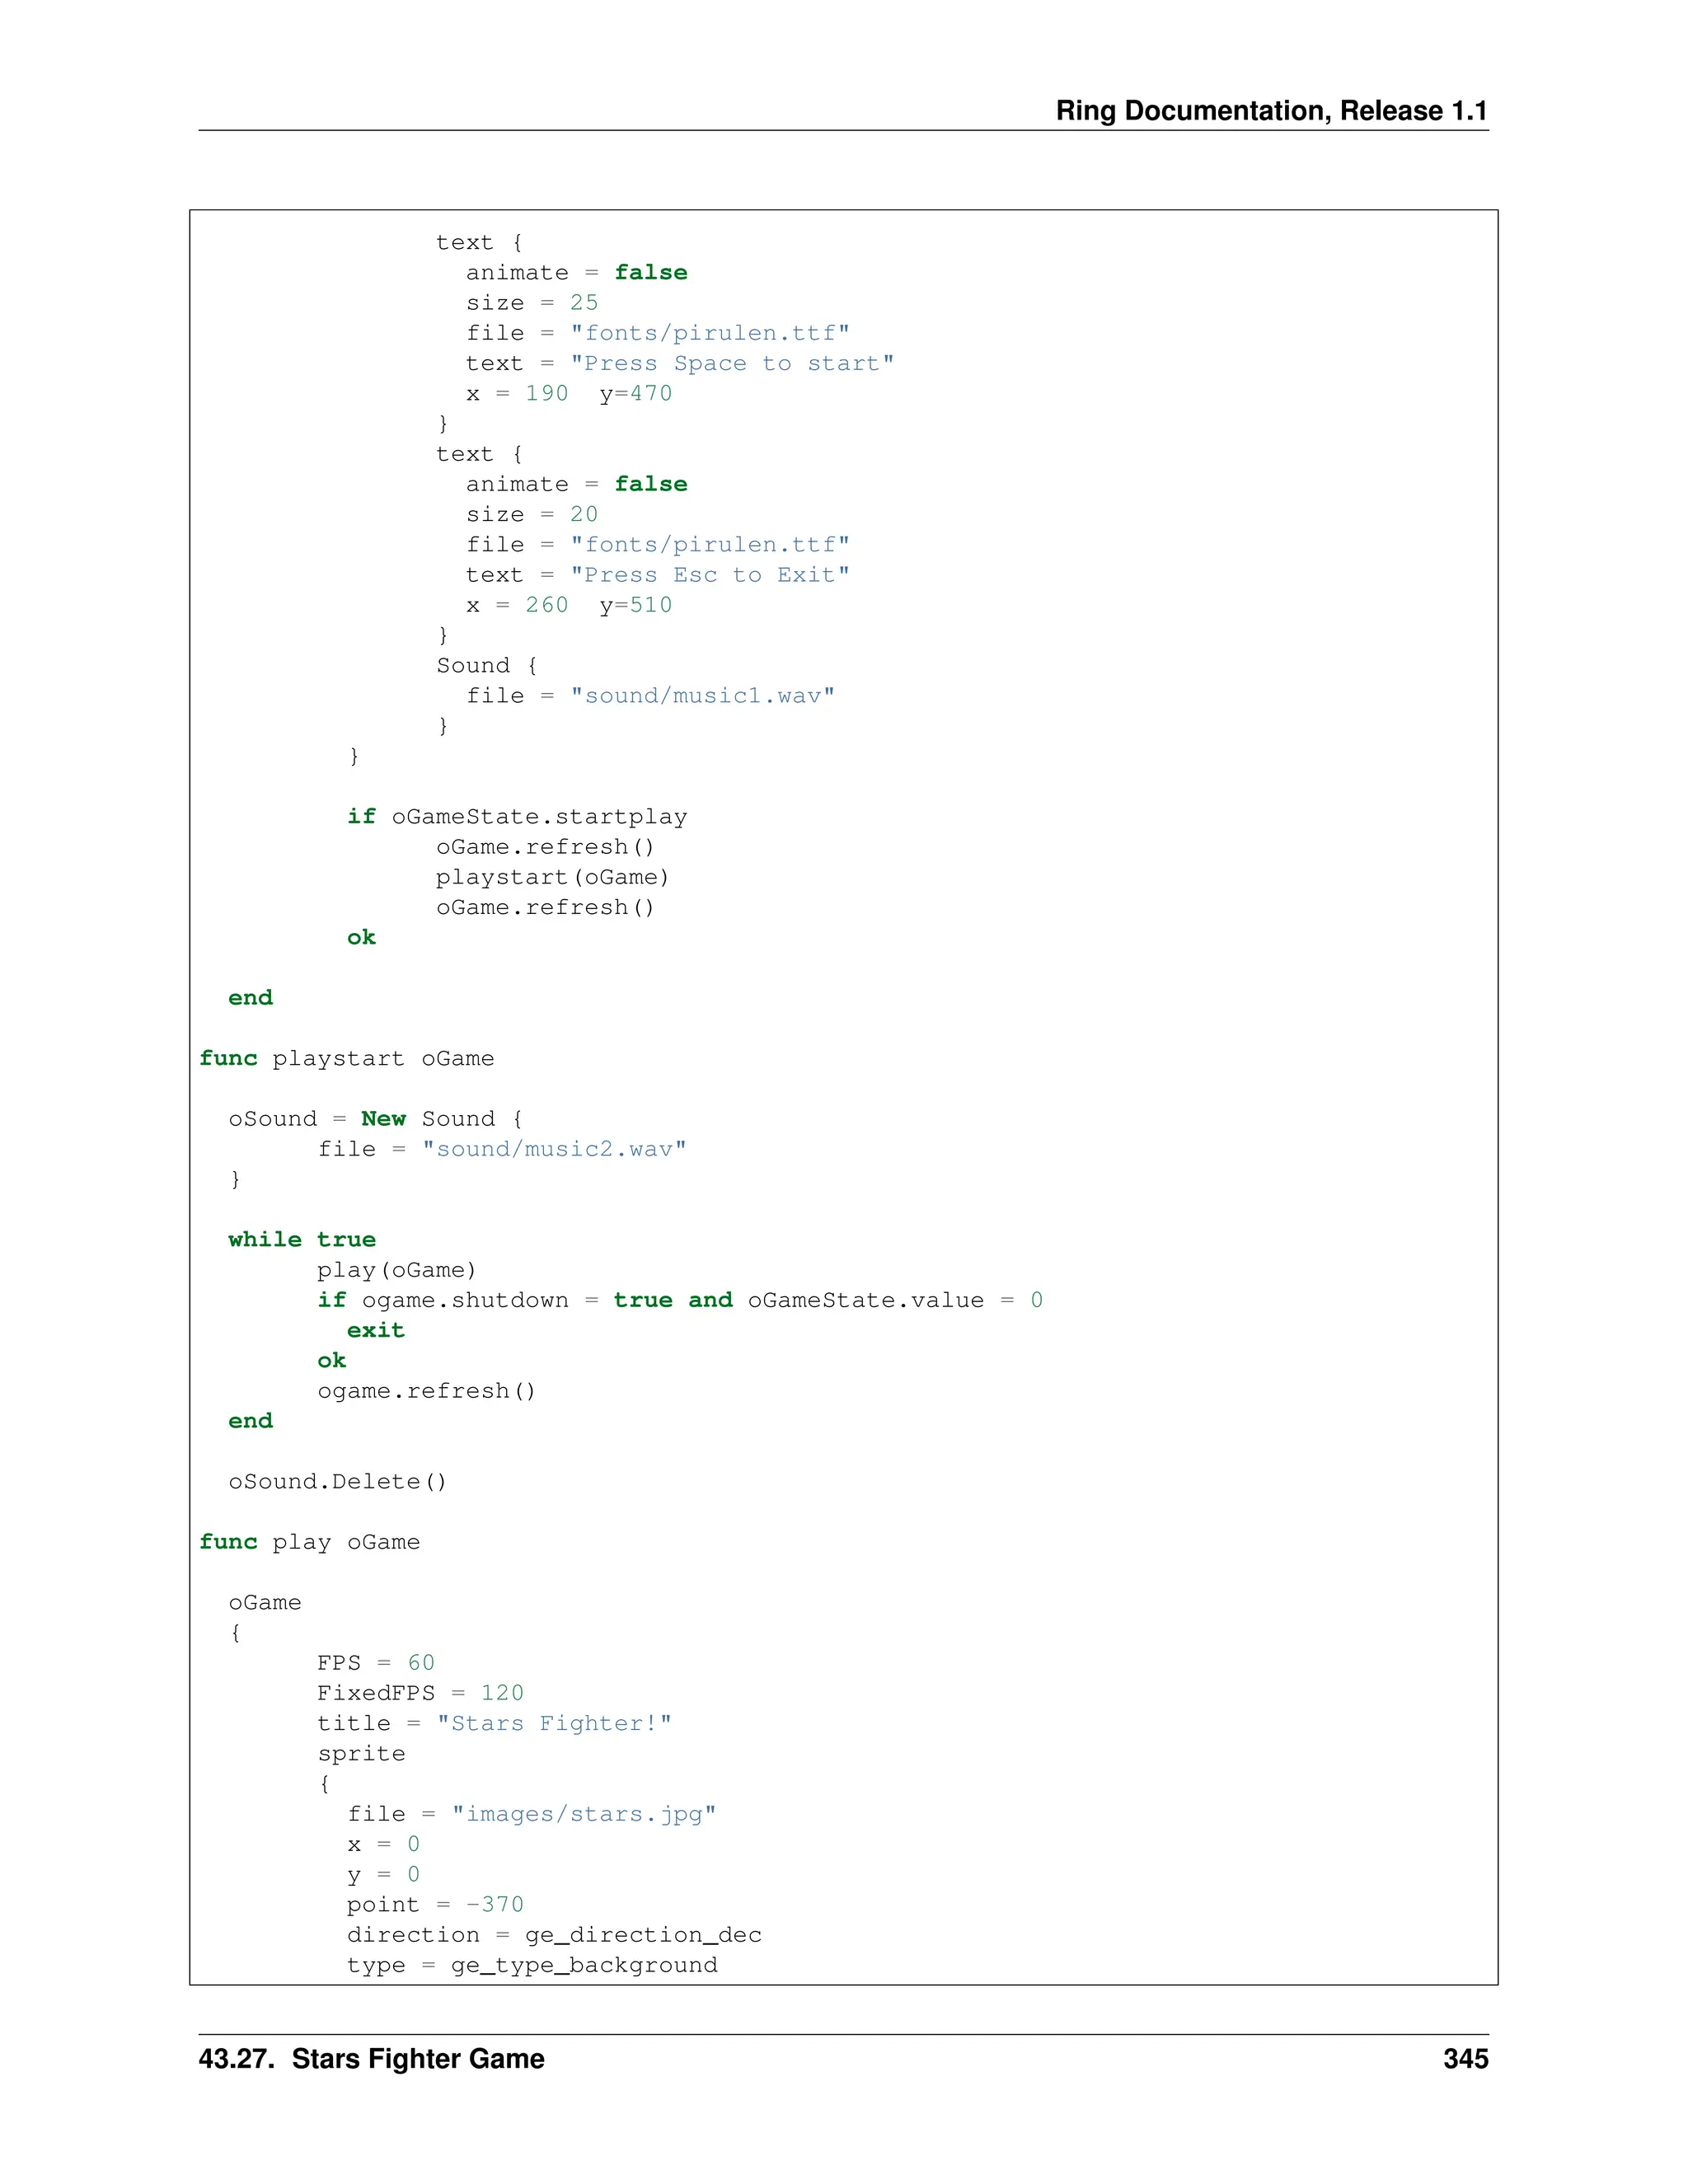
Task: Click the string "Press Space to start"
Action: [732, 363]
